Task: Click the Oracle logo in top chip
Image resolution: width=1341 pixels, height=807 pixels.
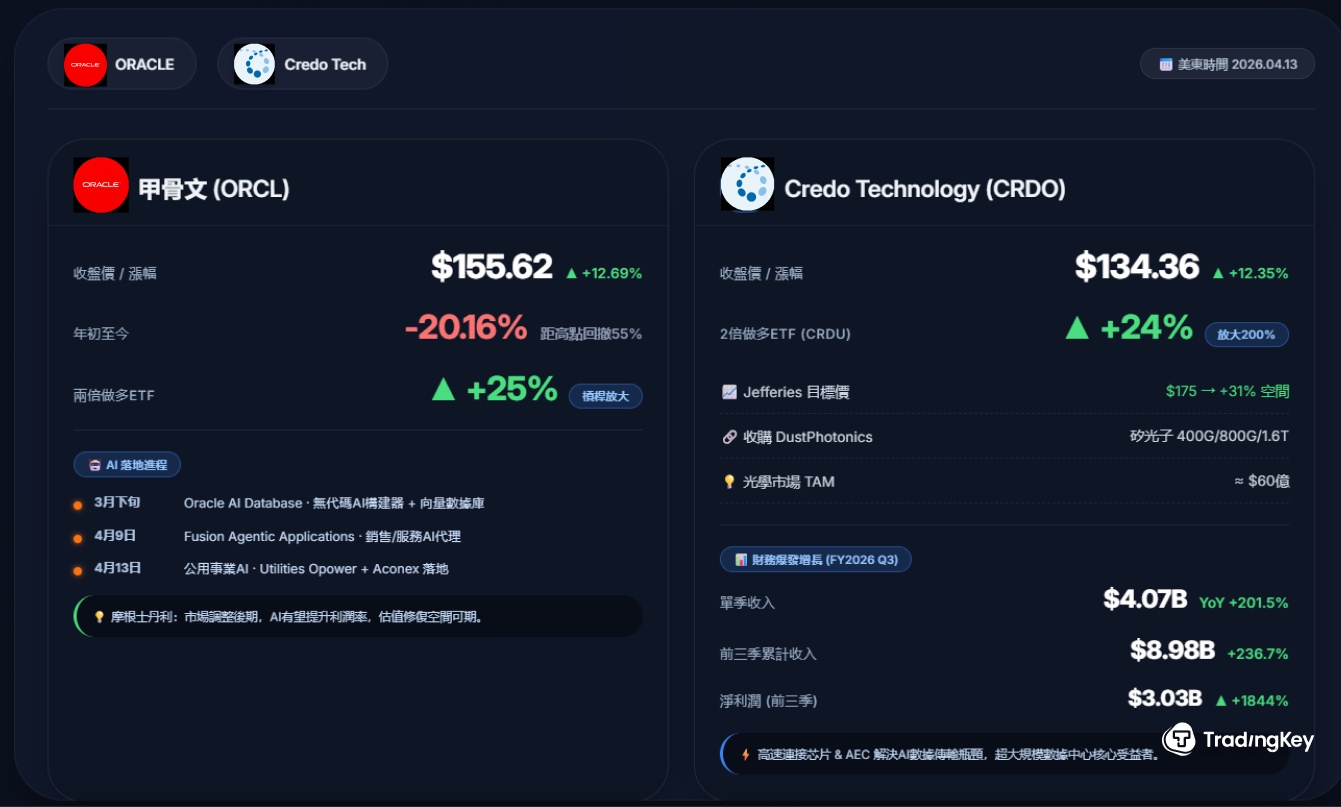Action: click(x=85, y=65)
